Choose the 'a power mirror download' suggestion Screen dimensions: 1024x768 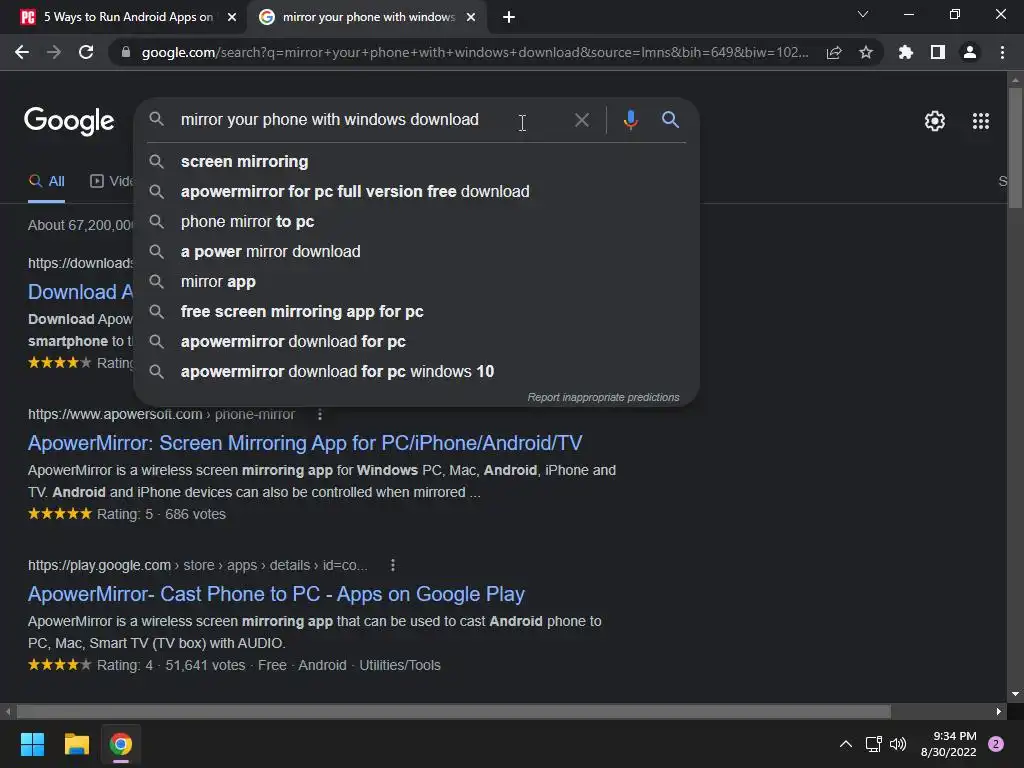pyautogui.click(x=417, y=251)
